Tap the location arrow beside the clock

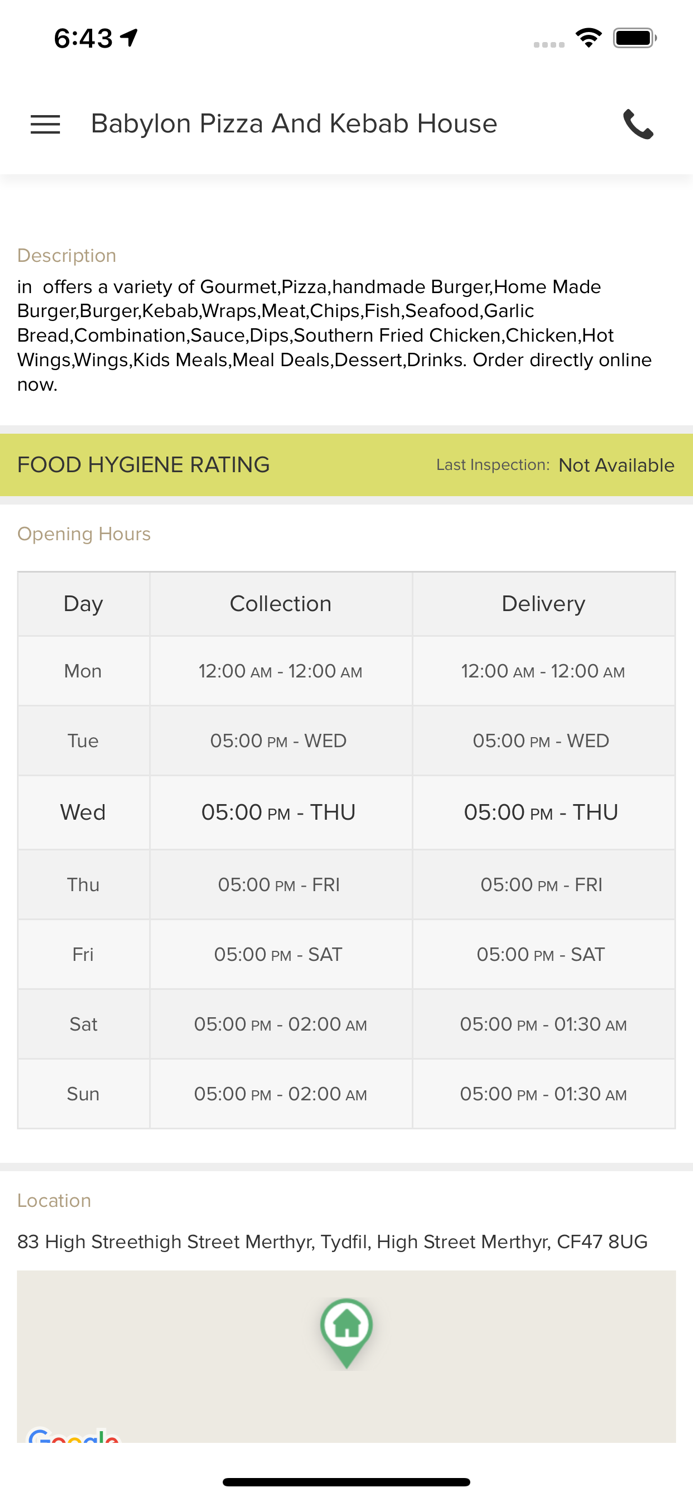click(129, 37)
